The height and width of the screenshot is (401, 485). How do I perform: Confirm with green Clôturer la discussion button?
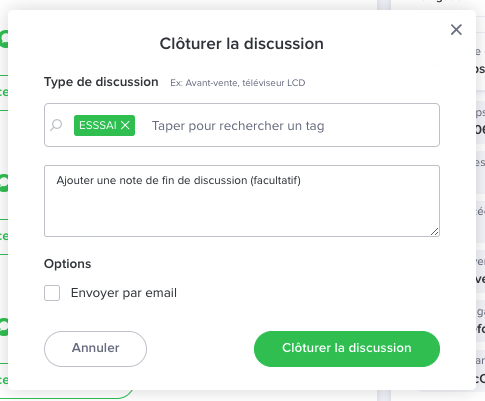point(347,349)
